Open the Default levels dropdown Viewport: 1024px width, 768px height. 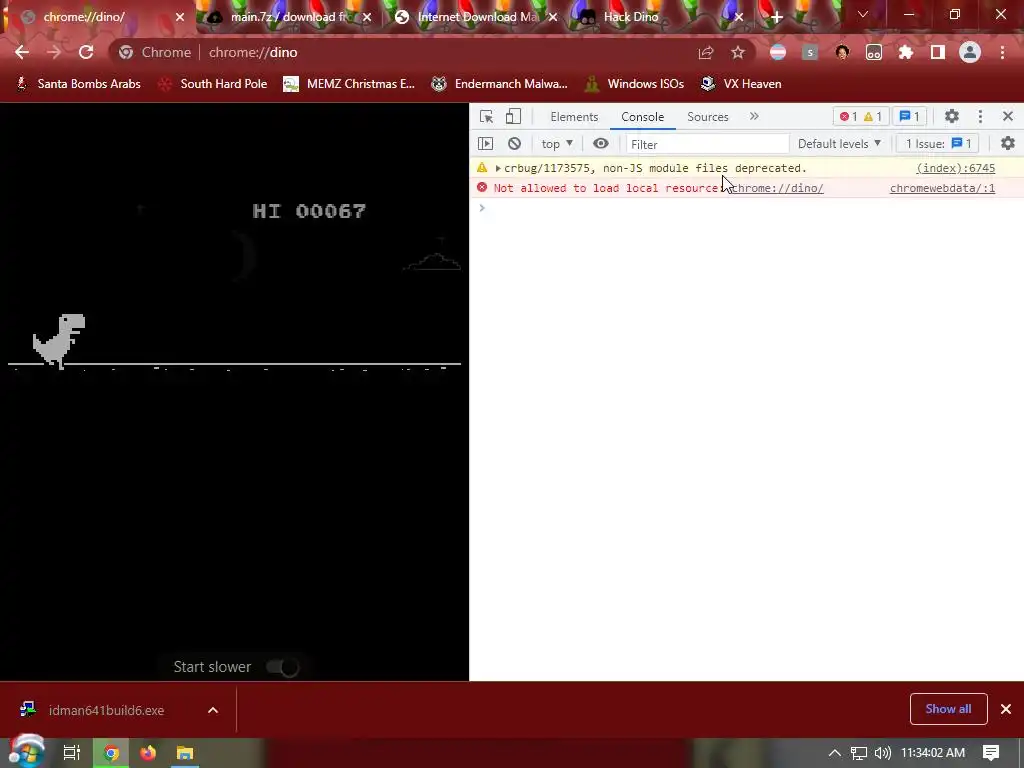839,144
